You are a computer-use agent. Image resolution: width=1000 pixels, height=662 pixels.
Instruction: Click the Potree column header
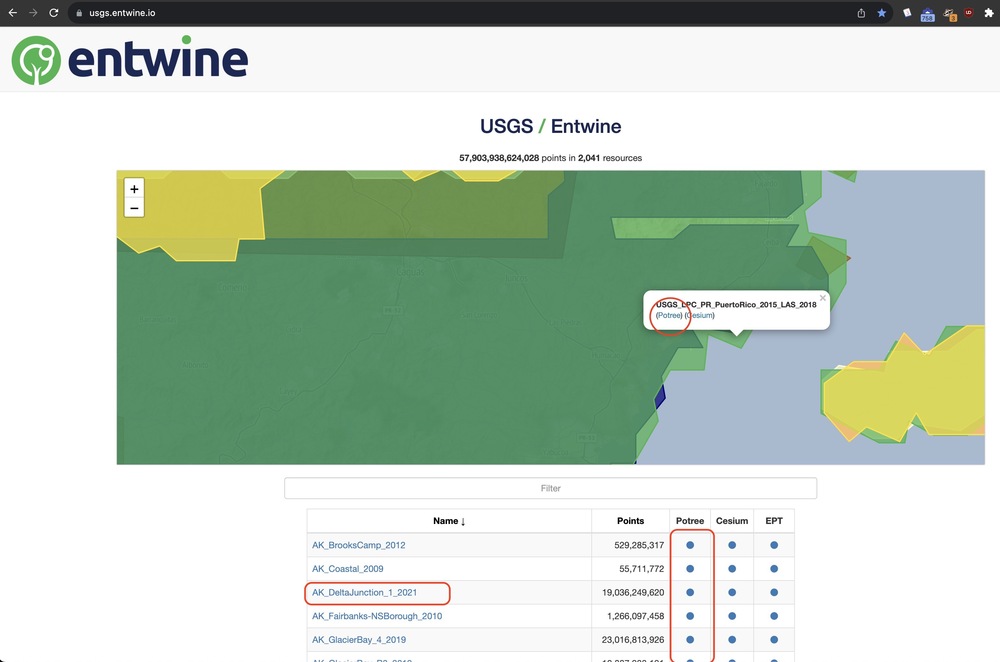click(x=690, y=521)
